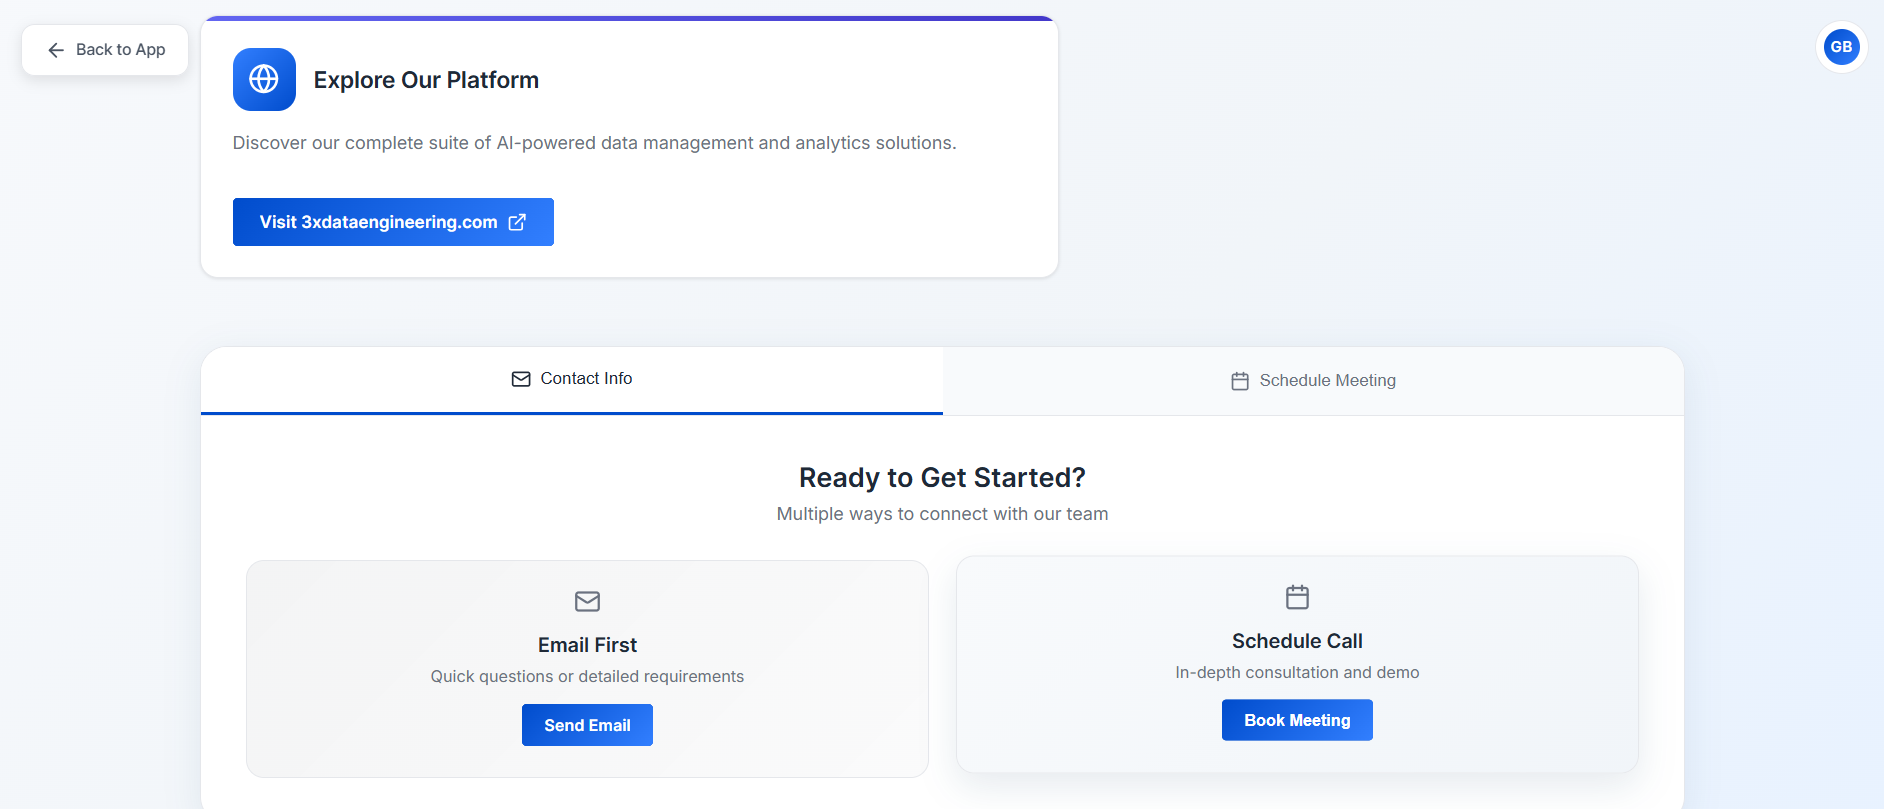The width and height of the screenshot is (1884, 809).
Task: Switch to the Schedule Meeting tab
Action: 1313,381
